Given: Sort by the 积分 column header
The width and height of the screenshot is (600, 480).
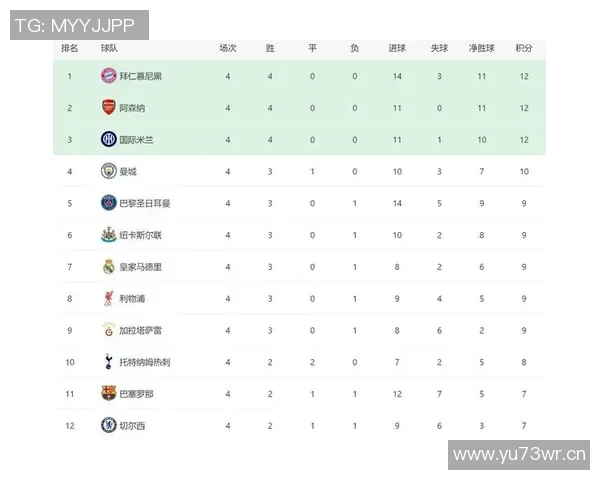Looking at the screenshot, I should pyautogui.click(x=523, y=48).
